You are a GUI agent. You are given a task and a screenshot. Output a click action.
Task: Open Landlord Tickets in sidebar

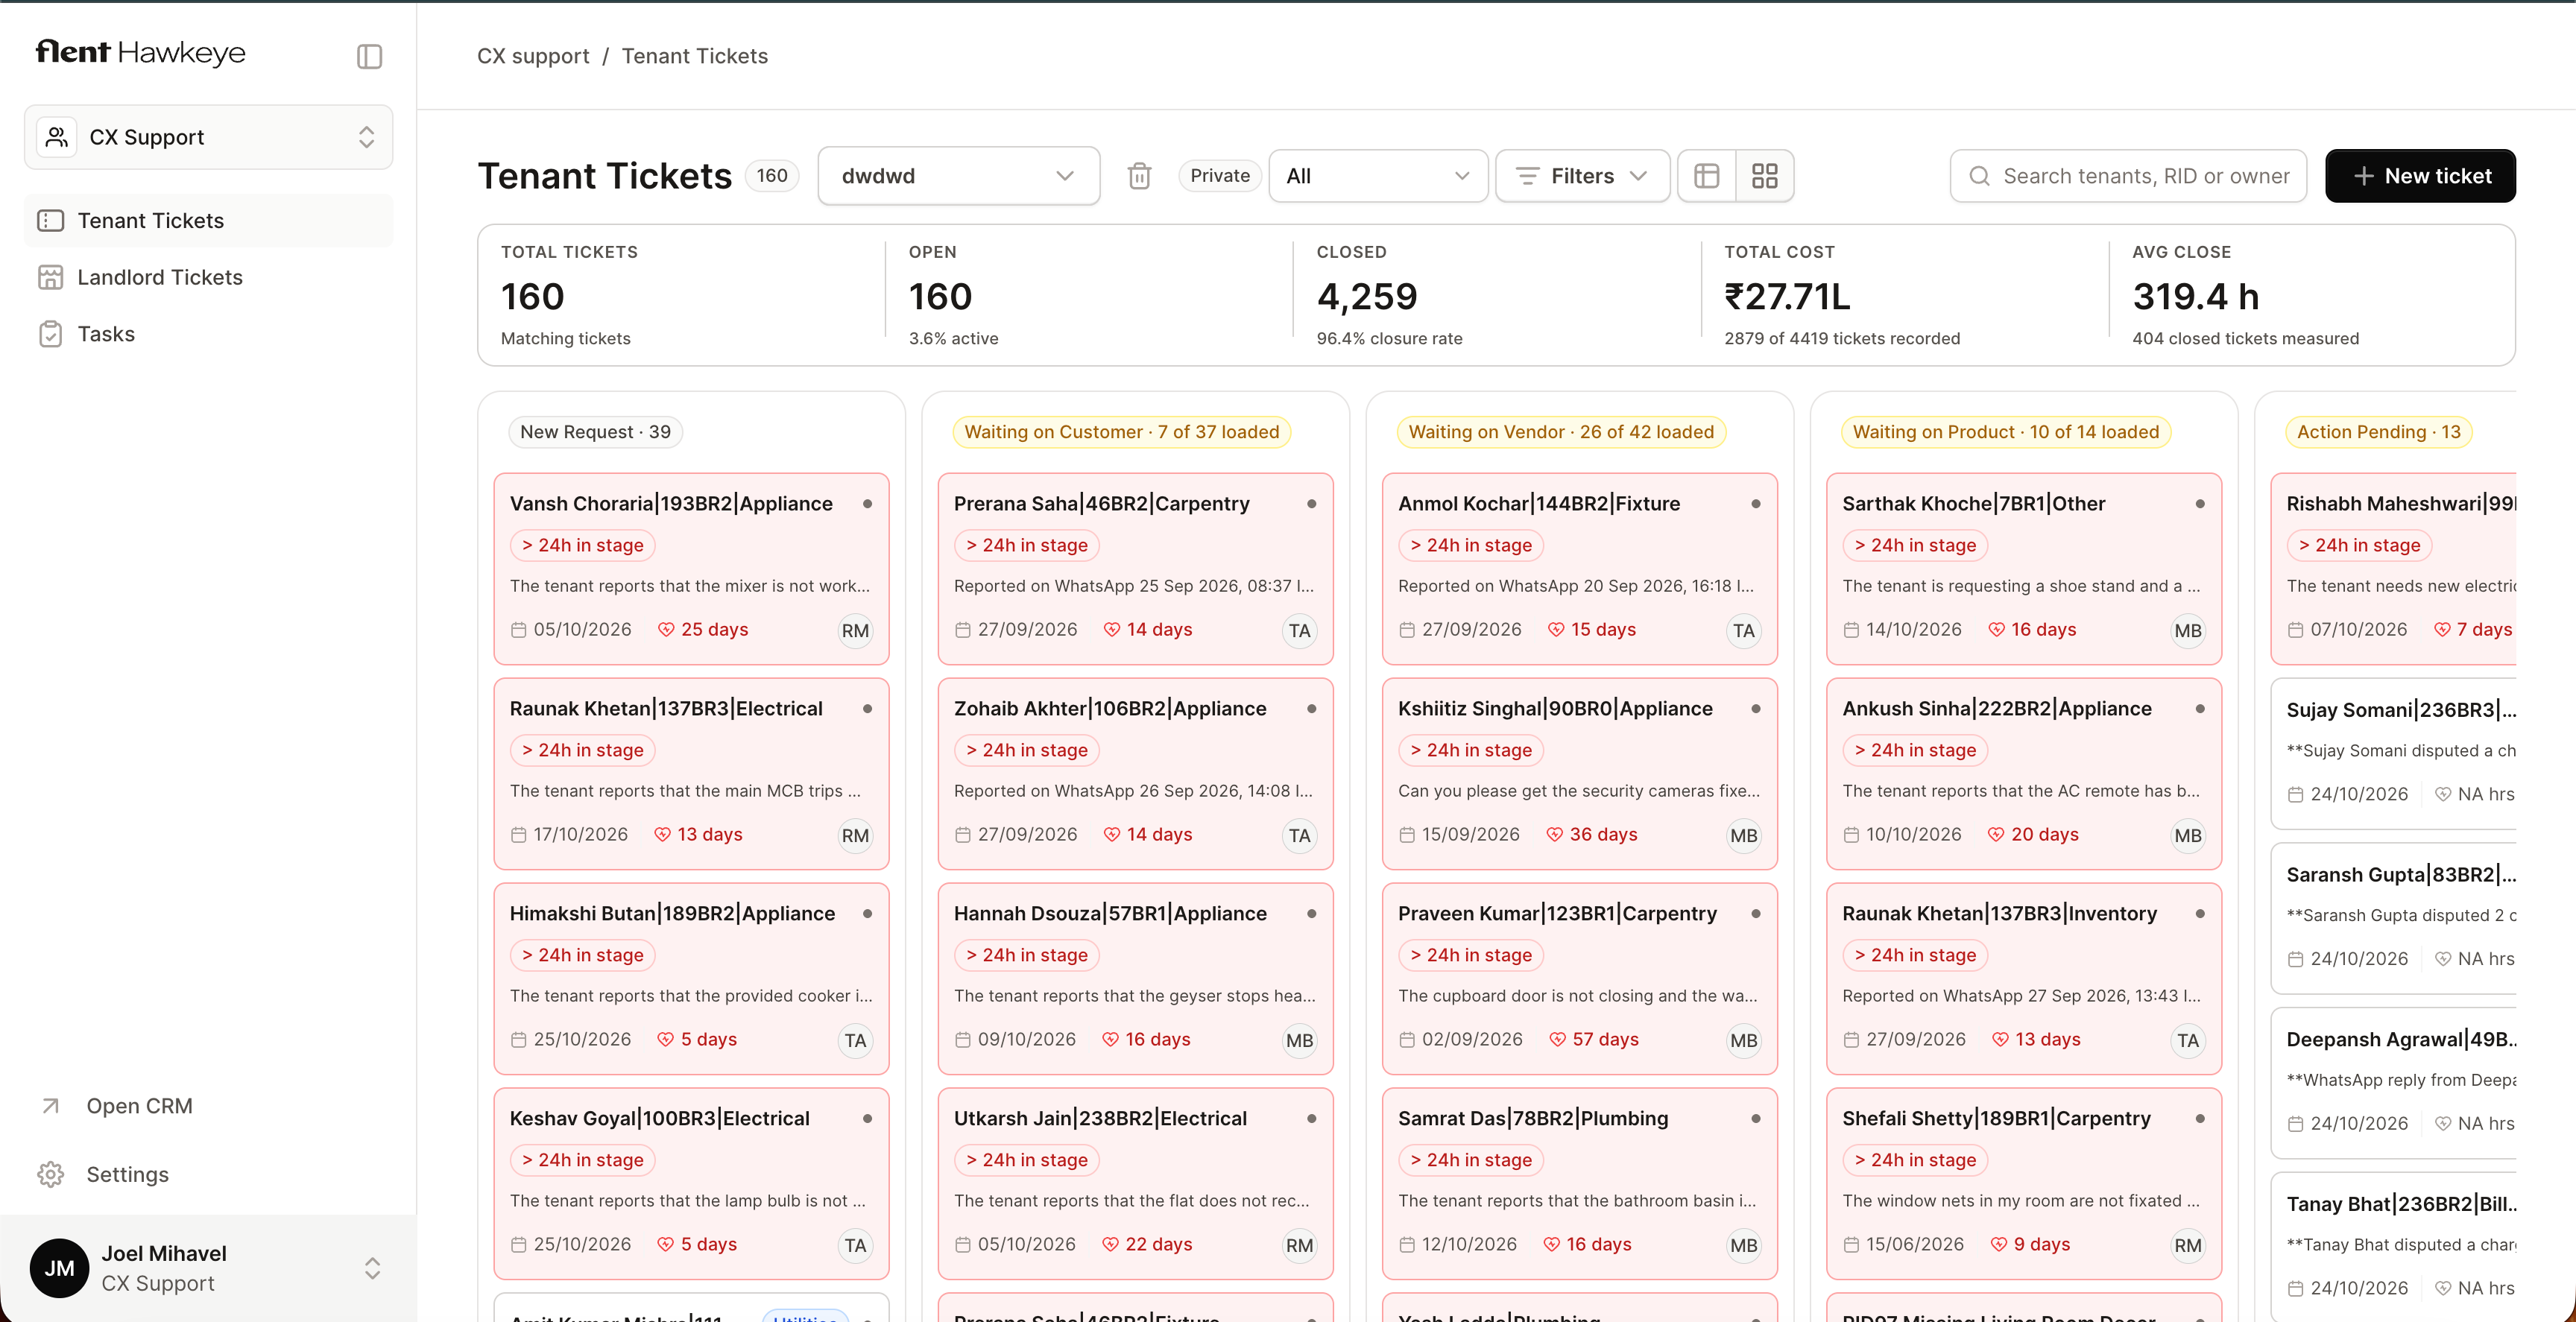pos(208,277)
